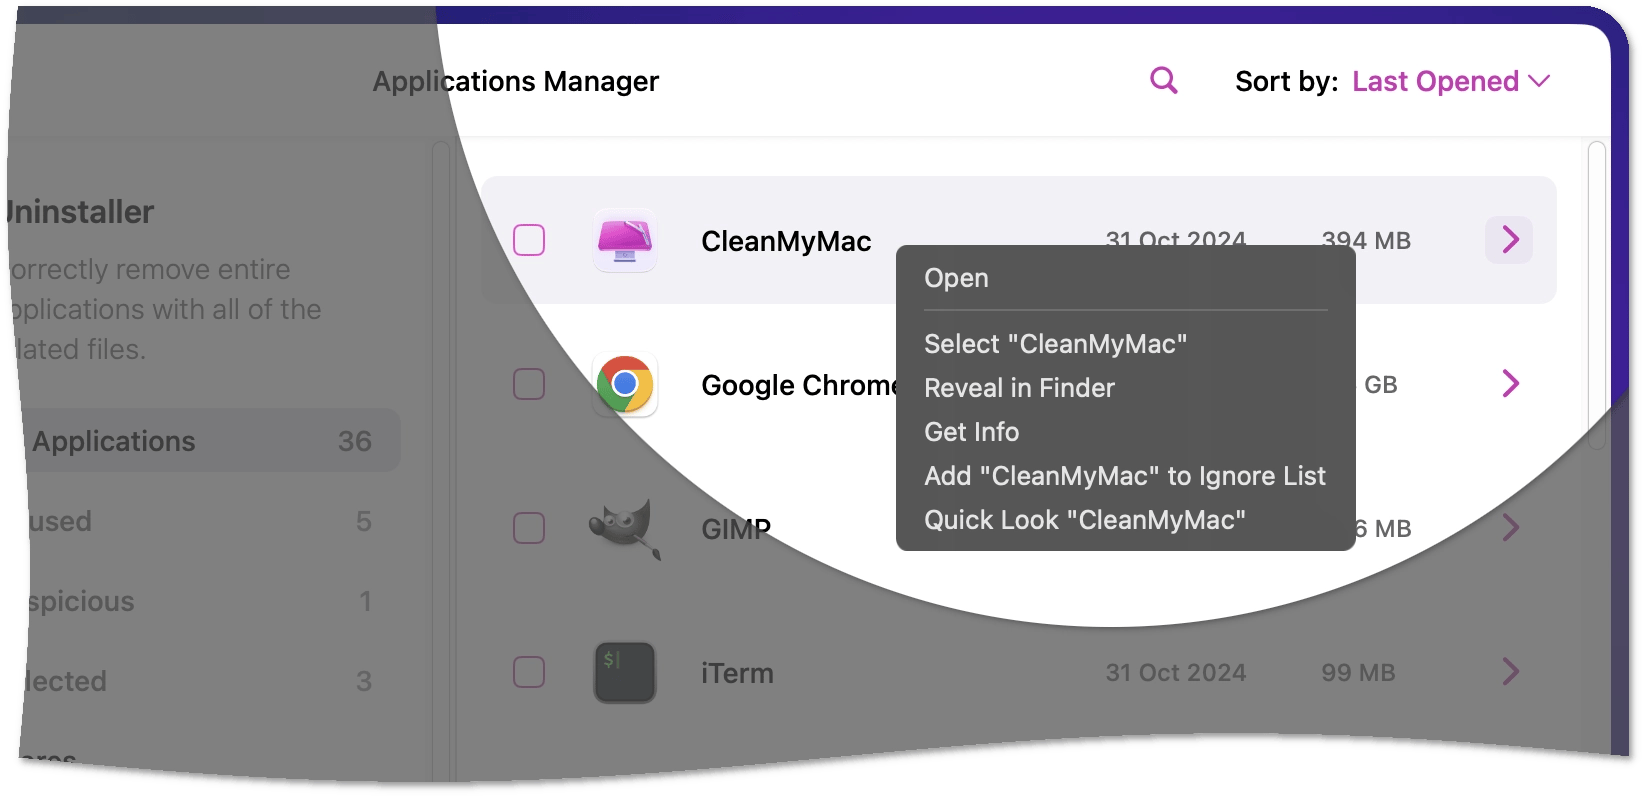1642x796 pixels.
Task: Click the search magnifier icon
Action: pyautogui.click(x=1164, y=80)
